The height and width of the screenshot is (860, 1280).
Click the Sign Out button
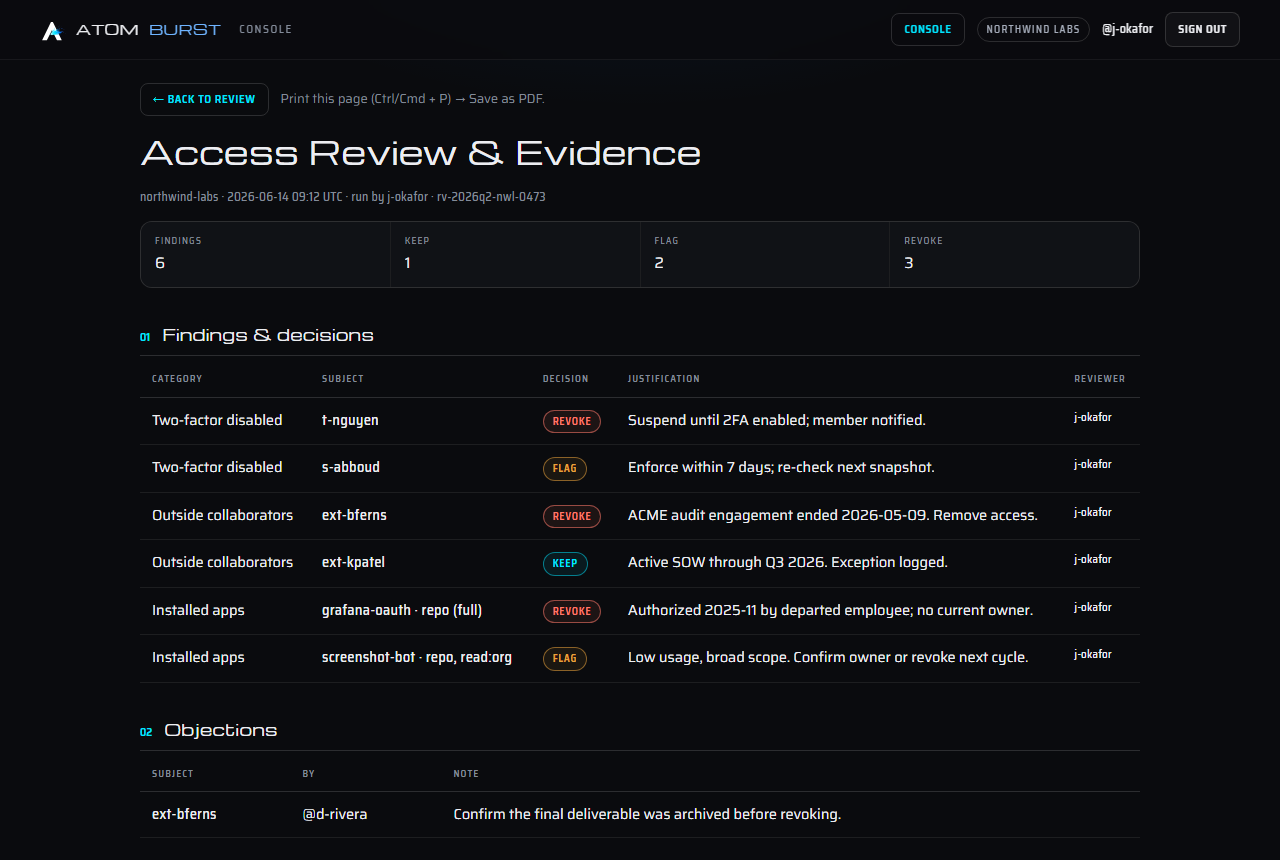[x=1202, y=29]
